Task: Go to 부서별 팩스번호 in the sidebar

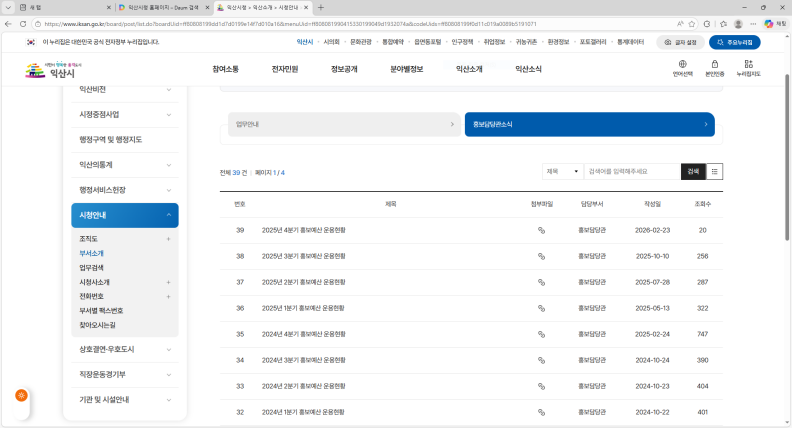Action: click(101, 311)
